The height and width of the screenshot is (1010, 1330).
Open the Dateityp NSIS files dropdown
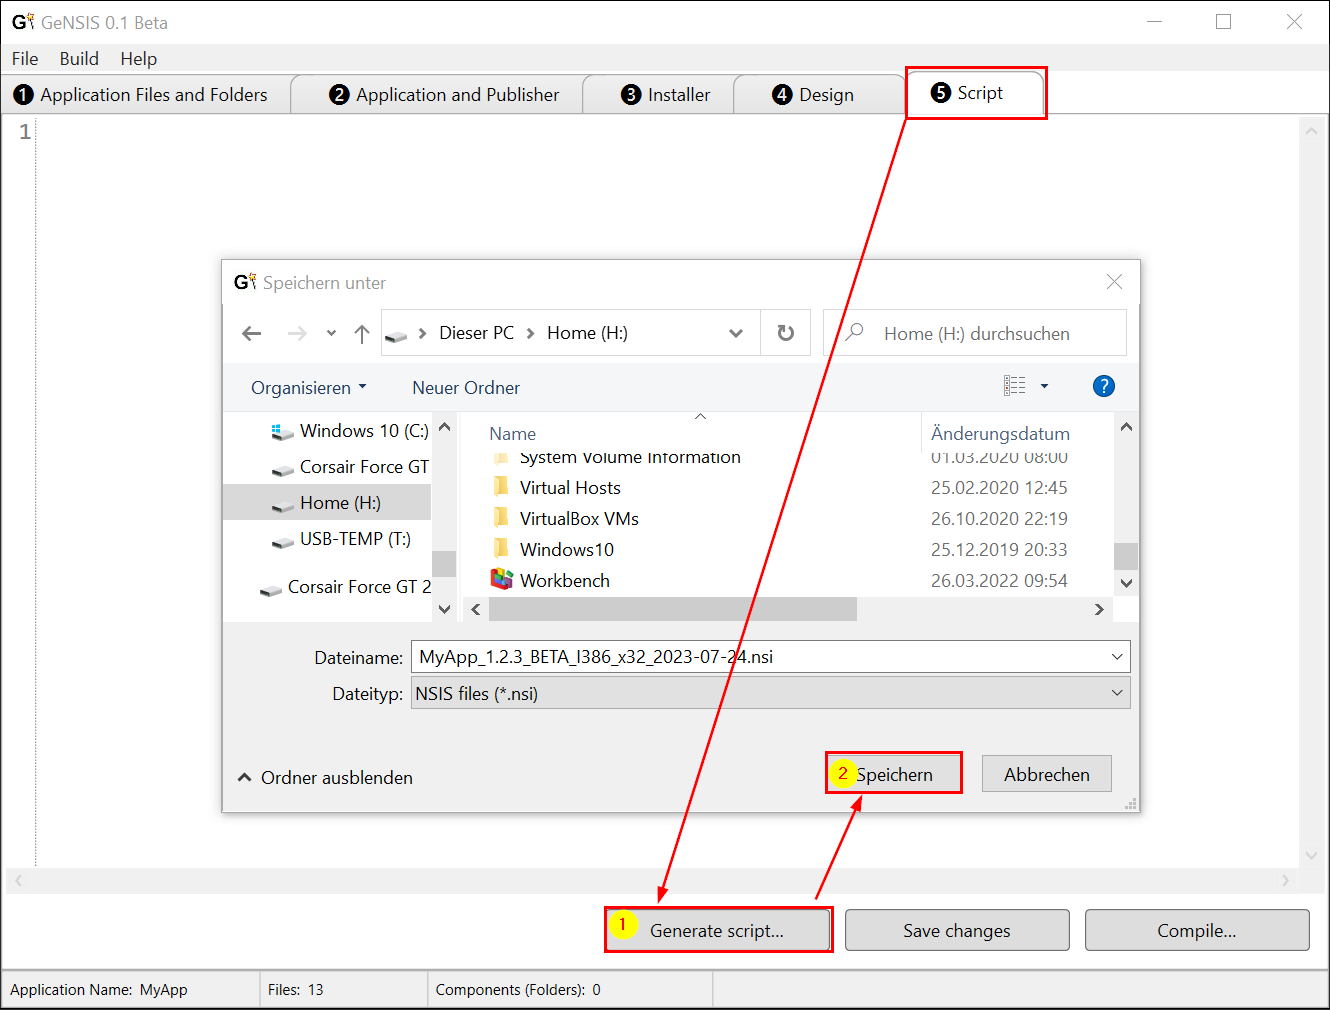click(771, 693)
